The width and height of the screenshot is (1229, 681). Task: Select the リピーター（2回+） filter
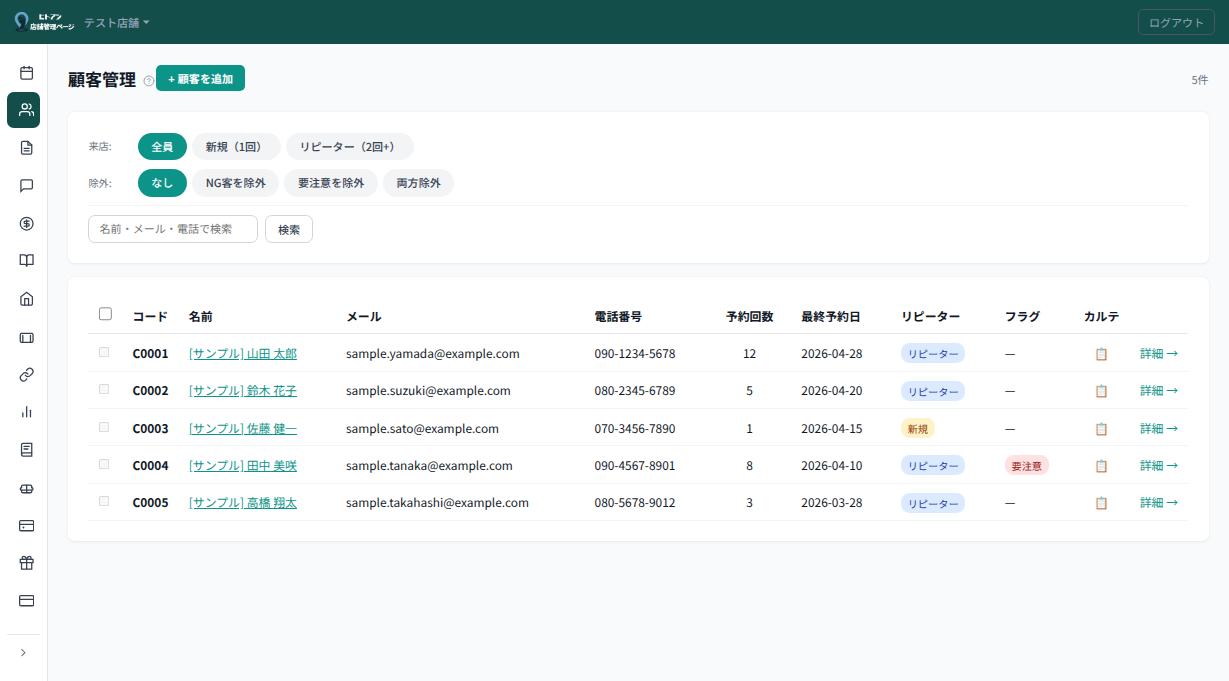pos(350,147)
